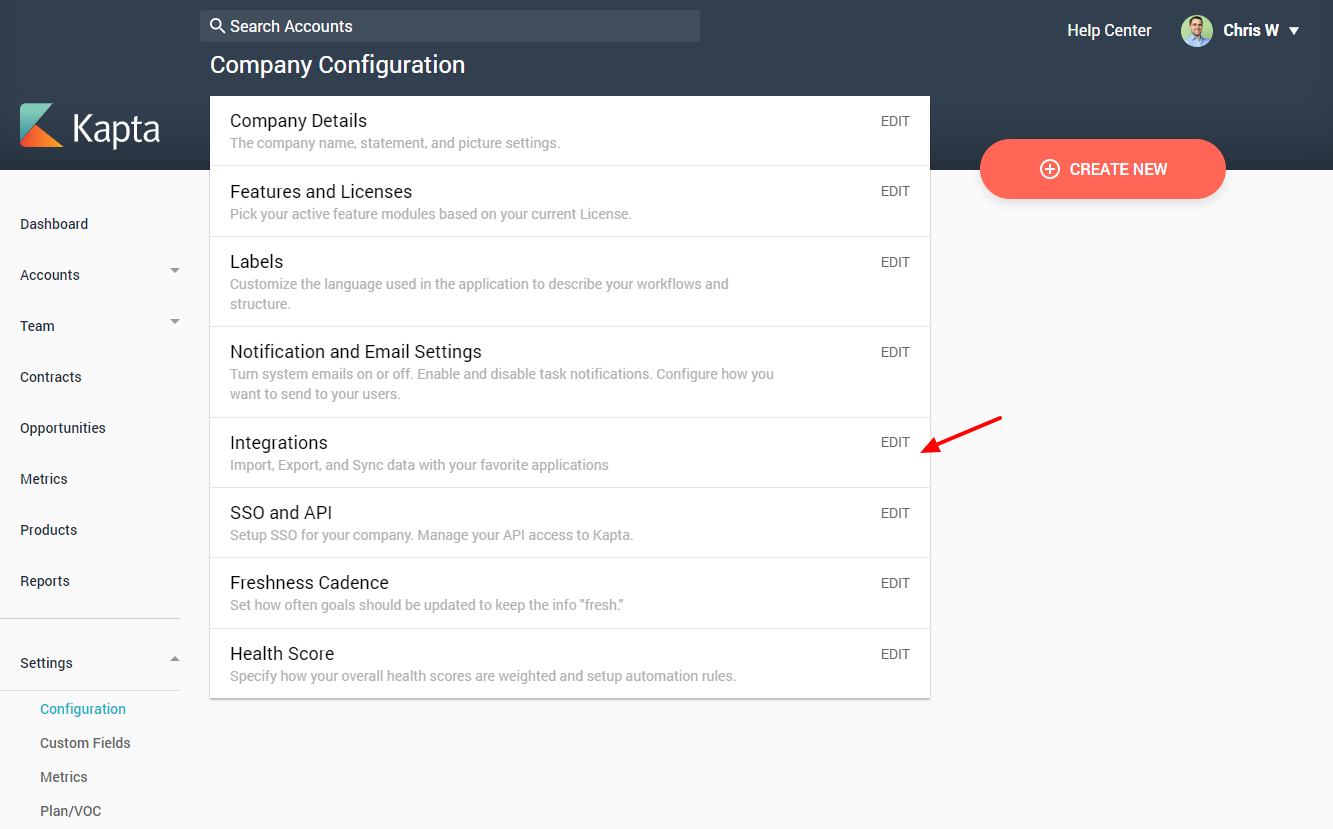Image resolution: width=1333 pixels, height=829 pixels.
Task: Expand the Accounts sidebar menu arrow
Action: click(x=175, y=271)
